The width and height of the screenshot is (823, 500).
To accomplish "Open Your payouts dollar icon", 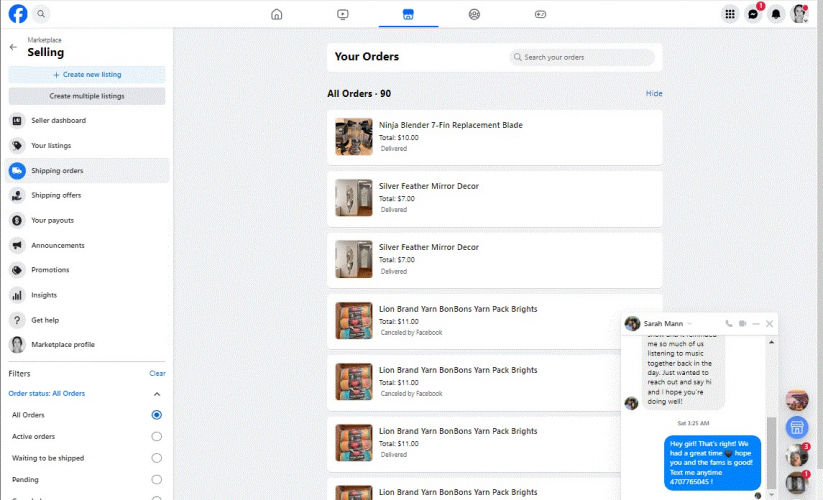I will coord(17,220).
